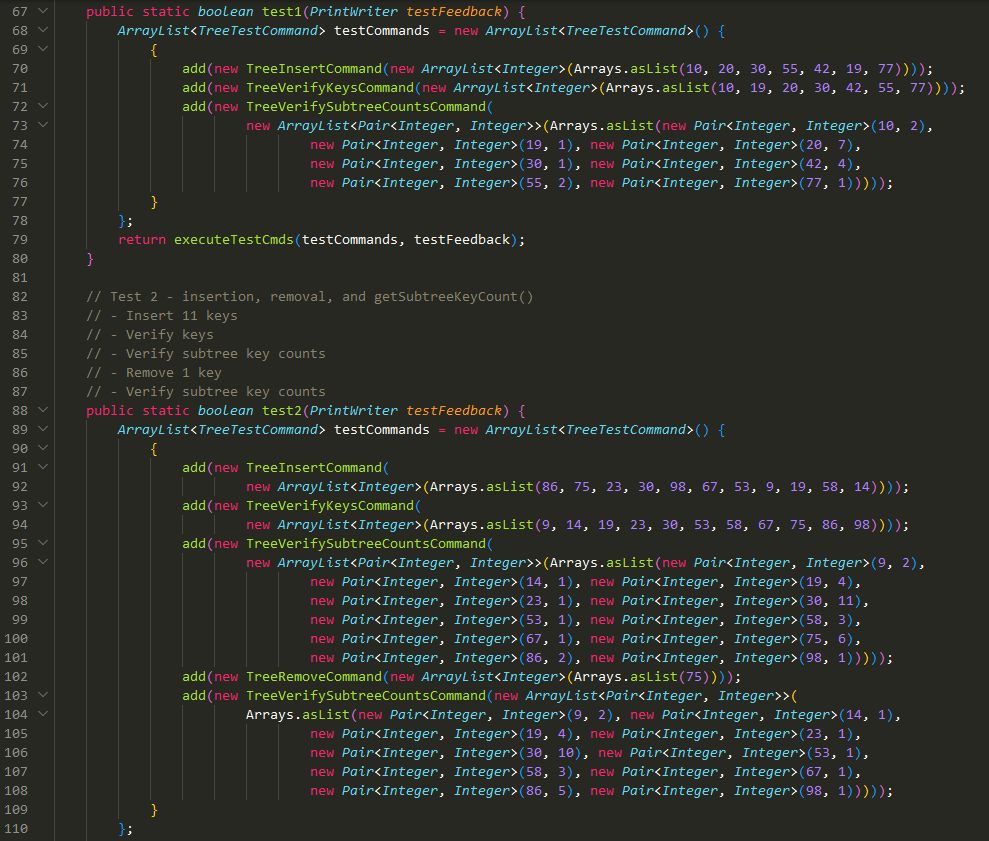Collapse the fold chevron on line 103

(44, 695)
